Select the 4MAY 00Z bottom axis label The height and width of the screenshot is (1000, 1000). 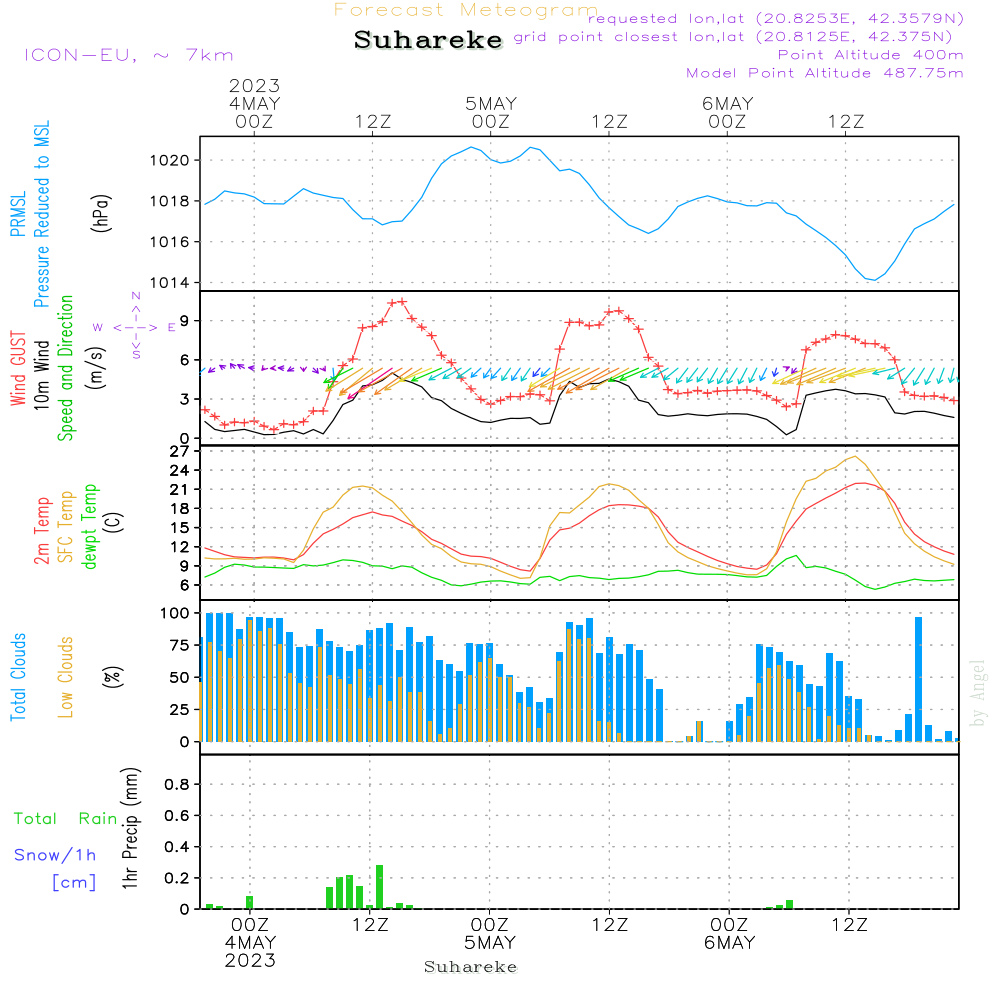tap(250, 943)
